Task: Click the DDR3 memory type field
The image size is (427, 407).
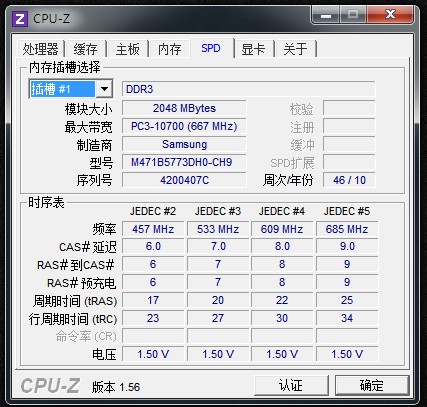Action: click(x=249, y=89)
